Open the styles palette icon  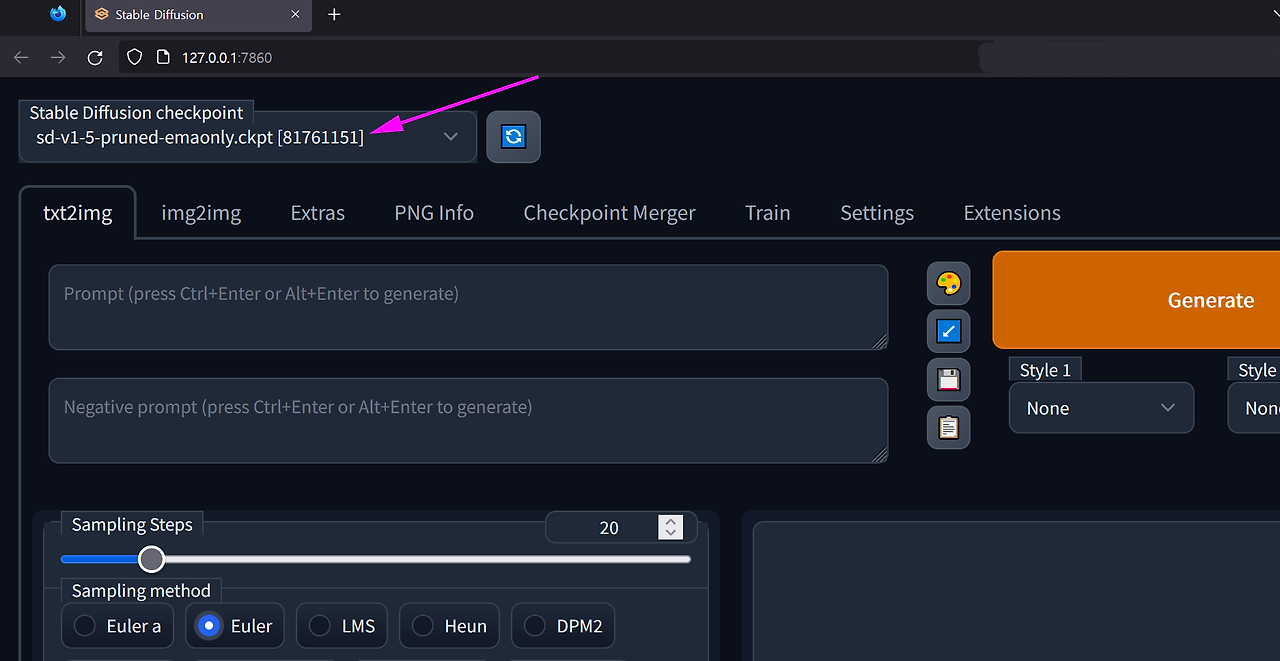point(948,283)
